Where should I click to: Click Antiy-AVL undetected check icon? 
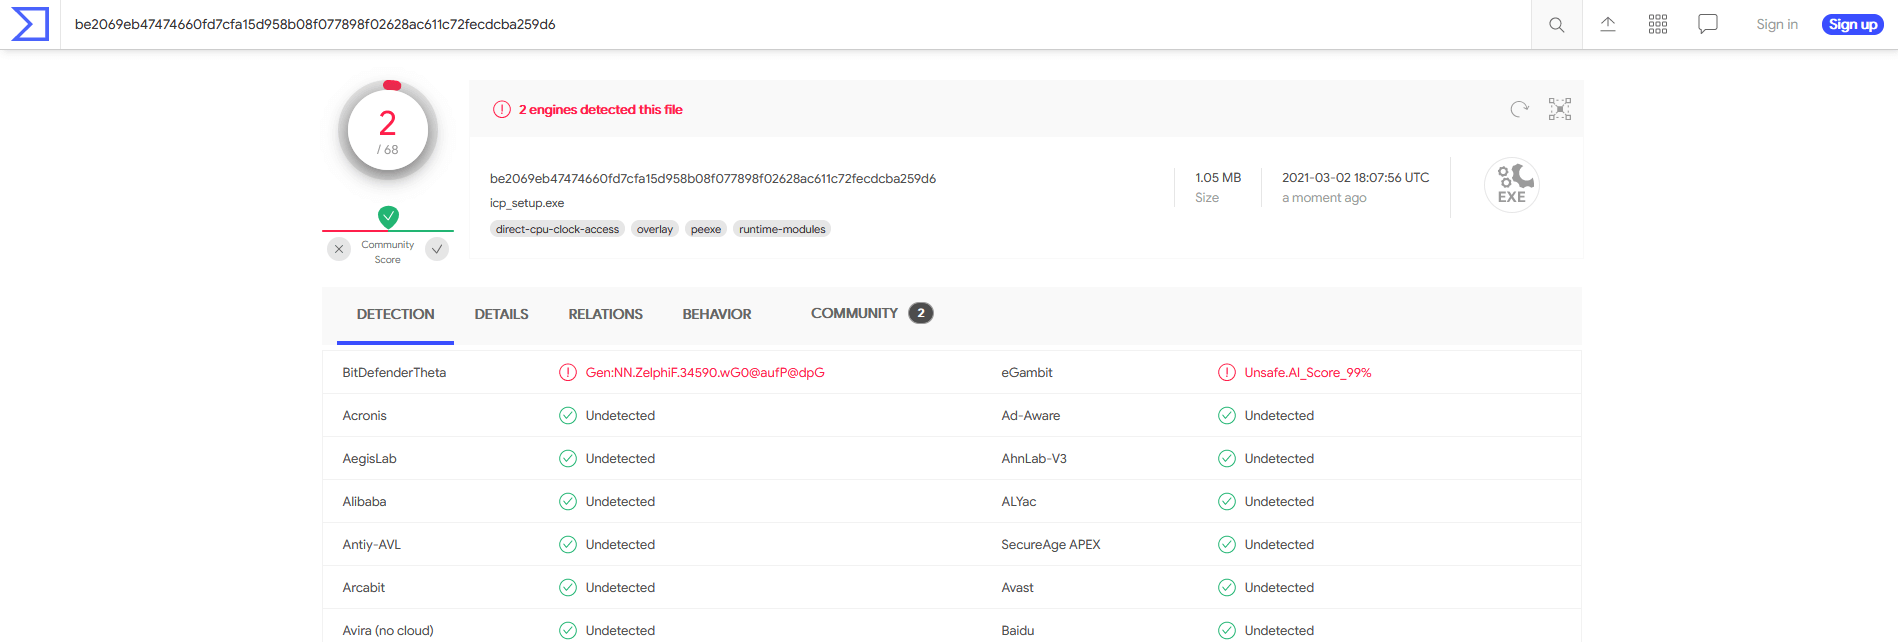568,544
